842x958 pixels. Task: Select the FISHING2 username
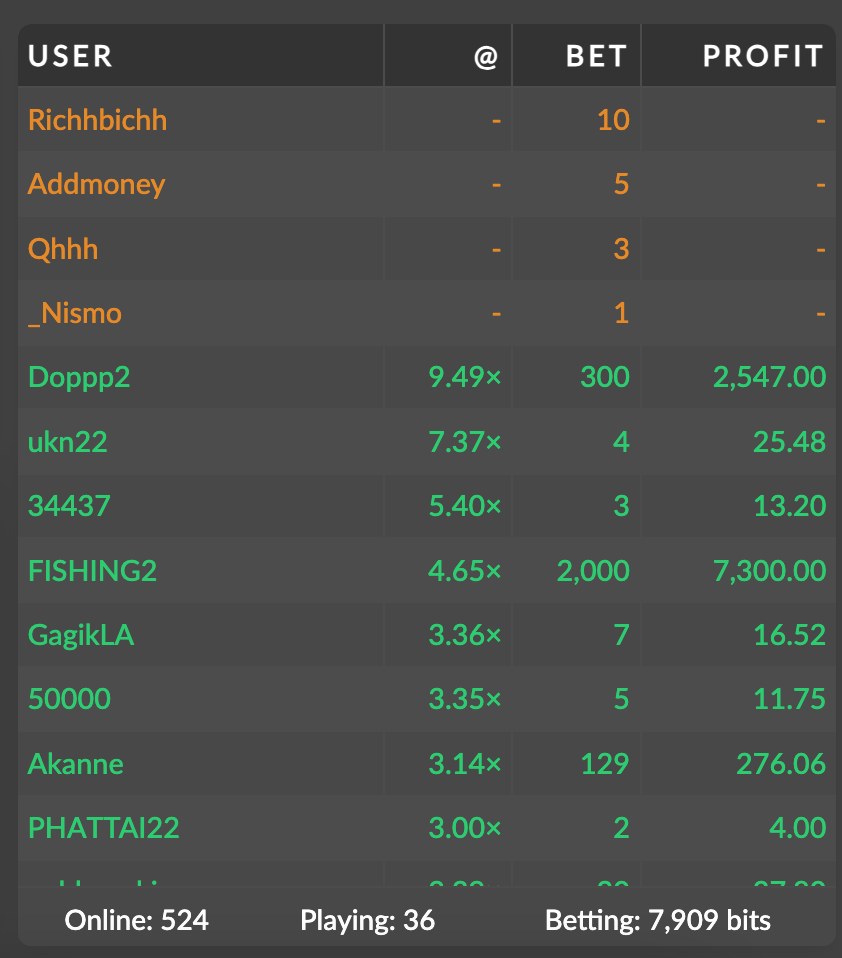pos(92,571)
